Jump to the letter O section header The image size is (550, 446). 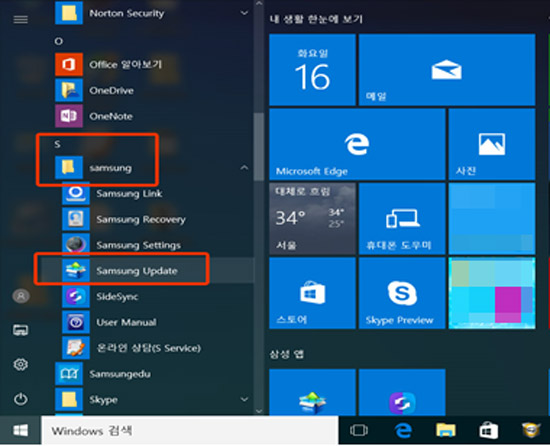click(59, 41)
